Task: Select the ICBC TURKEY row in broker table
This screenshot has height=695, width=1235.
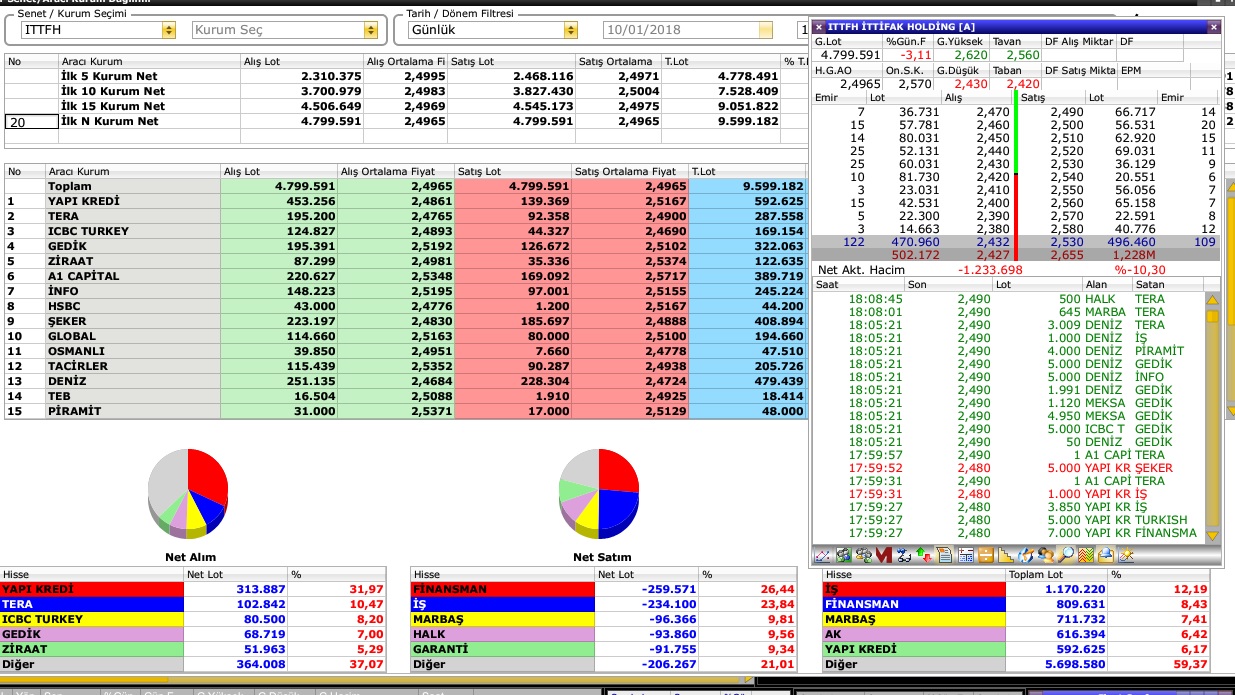Action: 406,231
